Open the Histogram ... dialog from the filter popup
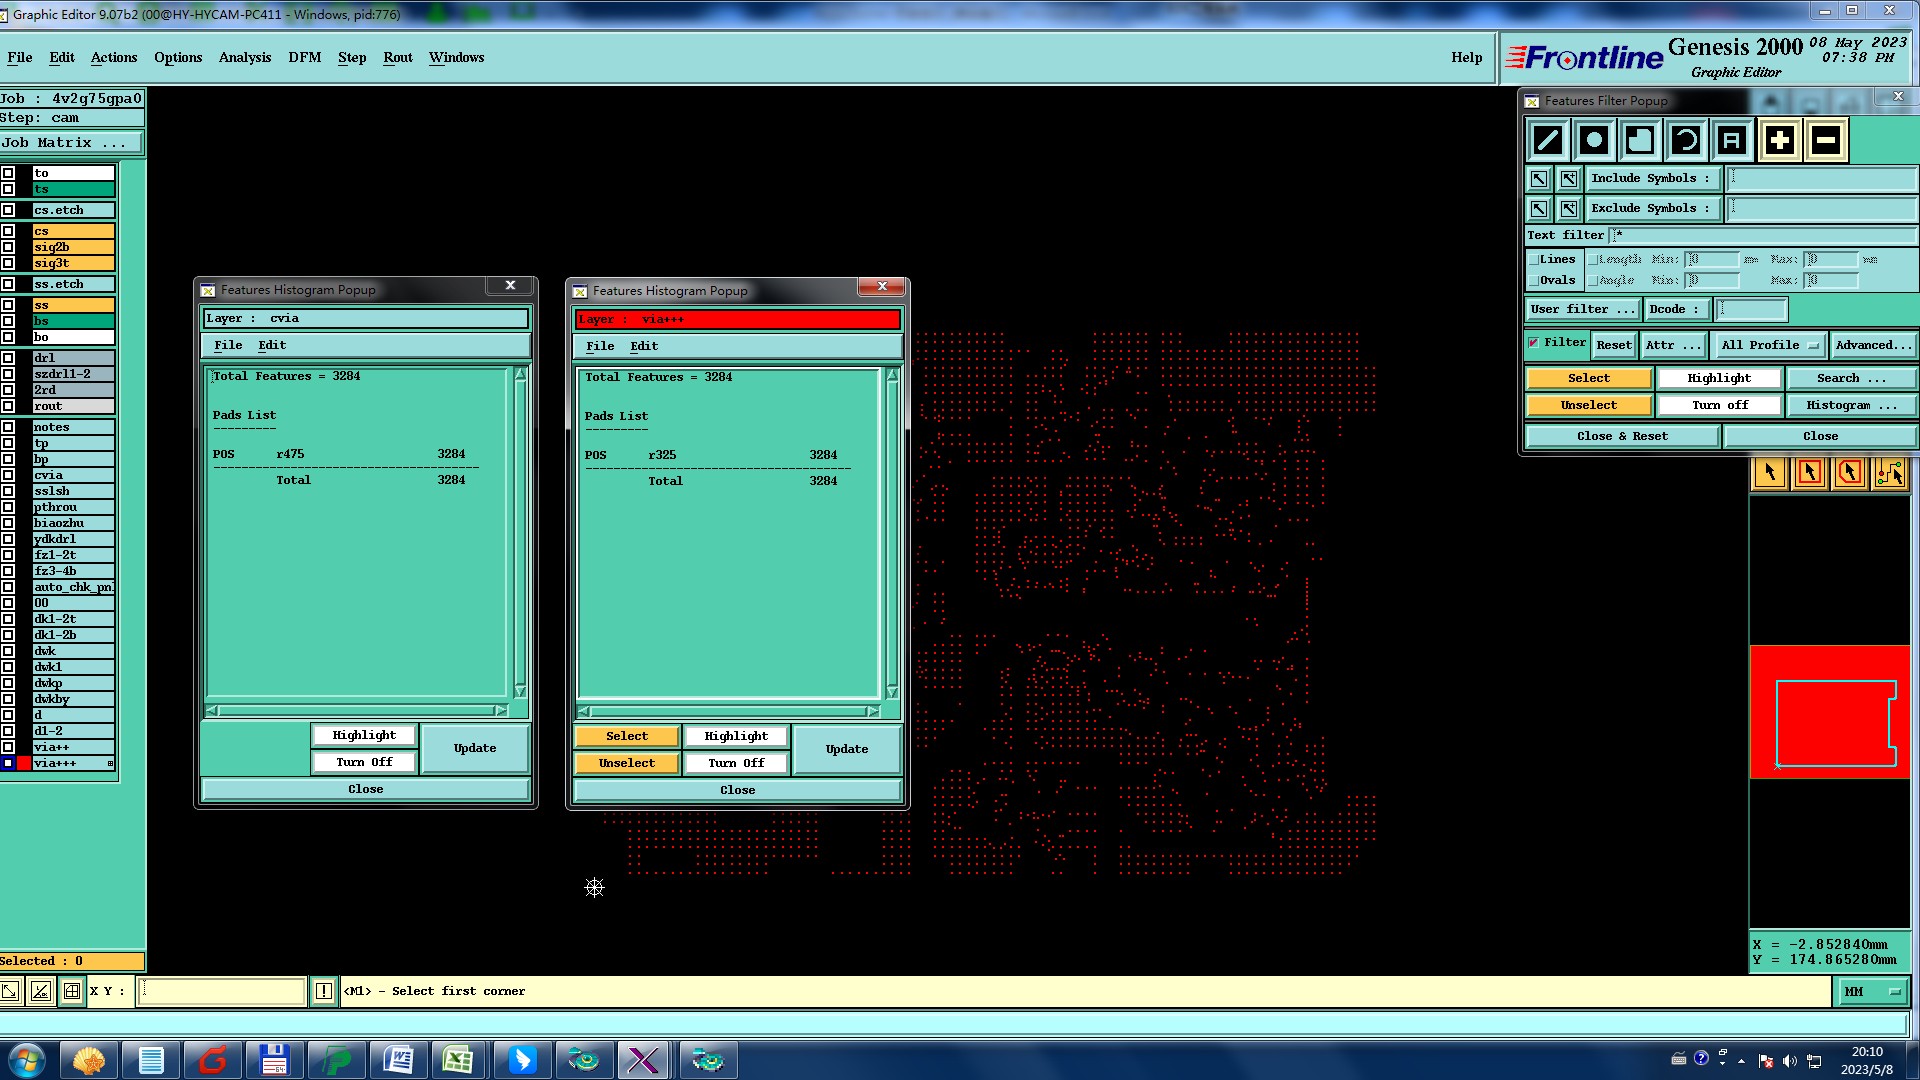This screenshot has width=1920, height=1080. point(1851,406)
